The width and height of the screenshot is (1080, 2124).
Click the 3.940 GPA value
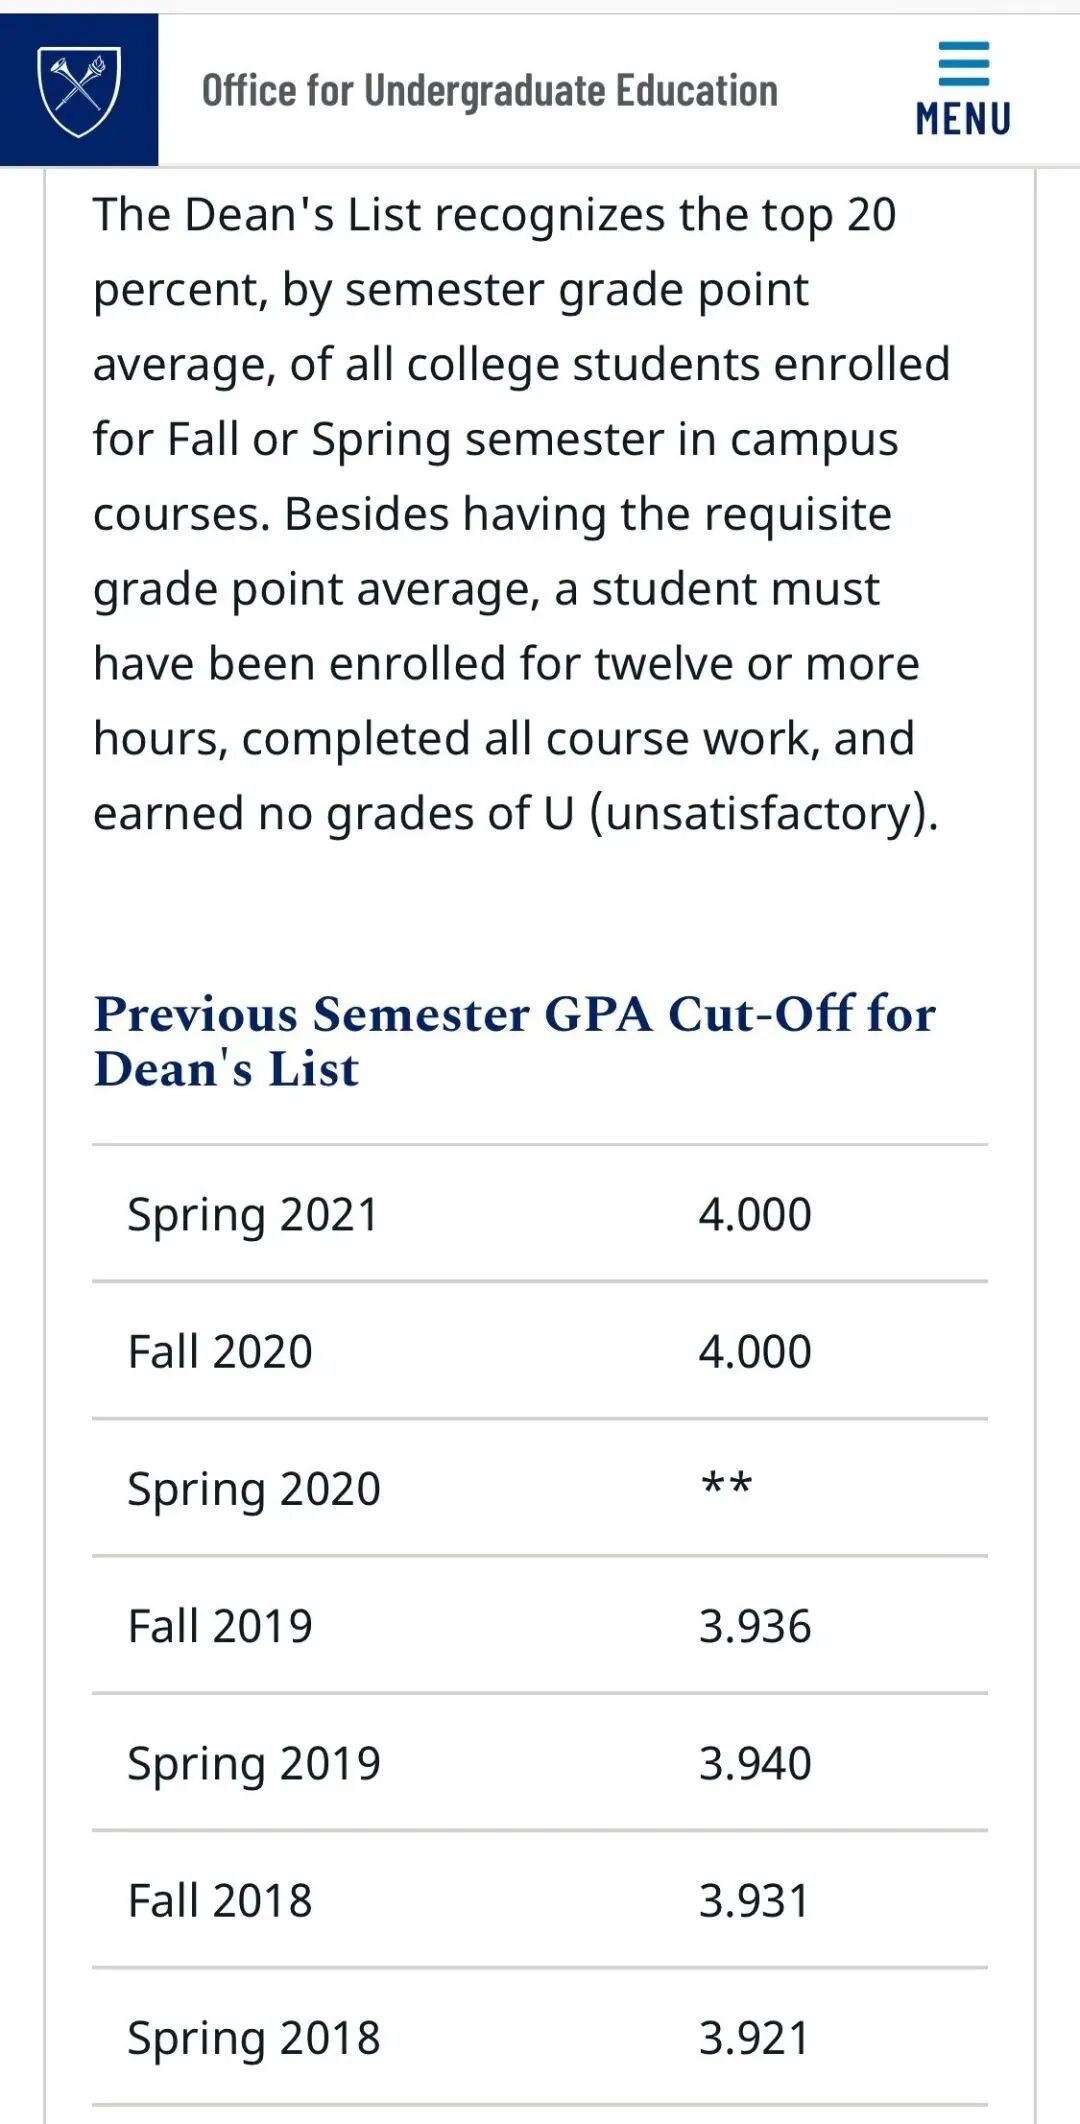tap(755, 1763)
